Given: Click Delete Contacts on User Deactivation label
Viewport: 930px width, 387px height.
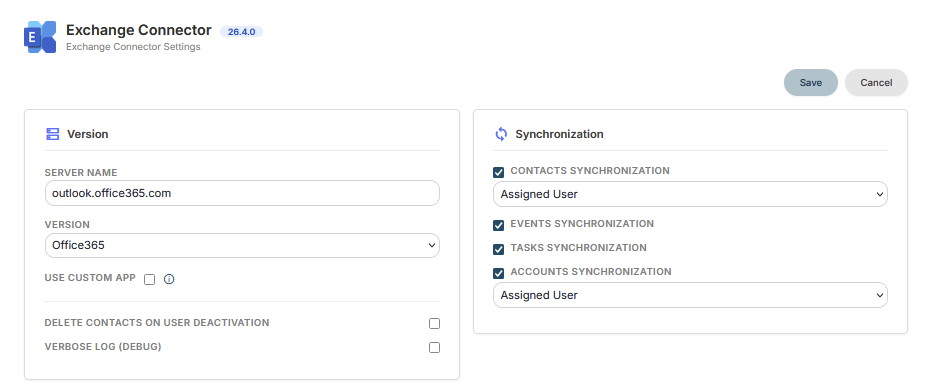Looking at the screenshot, I should click(157, 323).
